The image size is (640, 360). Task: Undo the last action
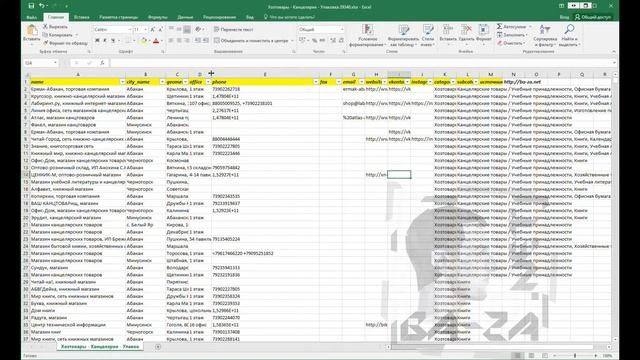point(42,6)
